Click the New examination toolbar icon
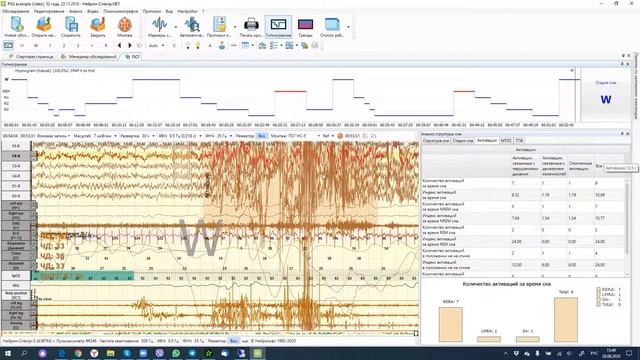640x360 pixels. pos(16,26)
